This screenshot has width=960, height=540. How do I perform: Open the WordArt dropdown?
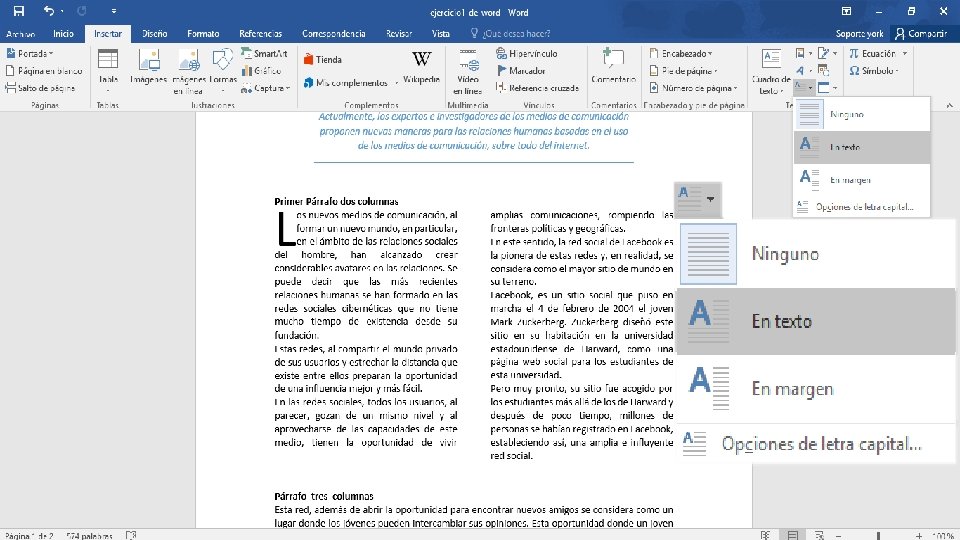[x=803, y=70]
